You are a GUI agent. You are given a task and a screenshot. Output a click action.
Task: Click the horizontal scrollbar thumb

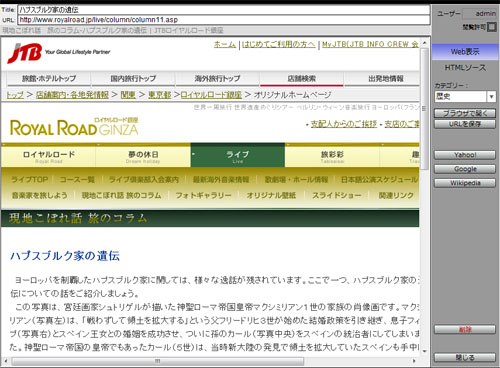click(x=158, y=361)
